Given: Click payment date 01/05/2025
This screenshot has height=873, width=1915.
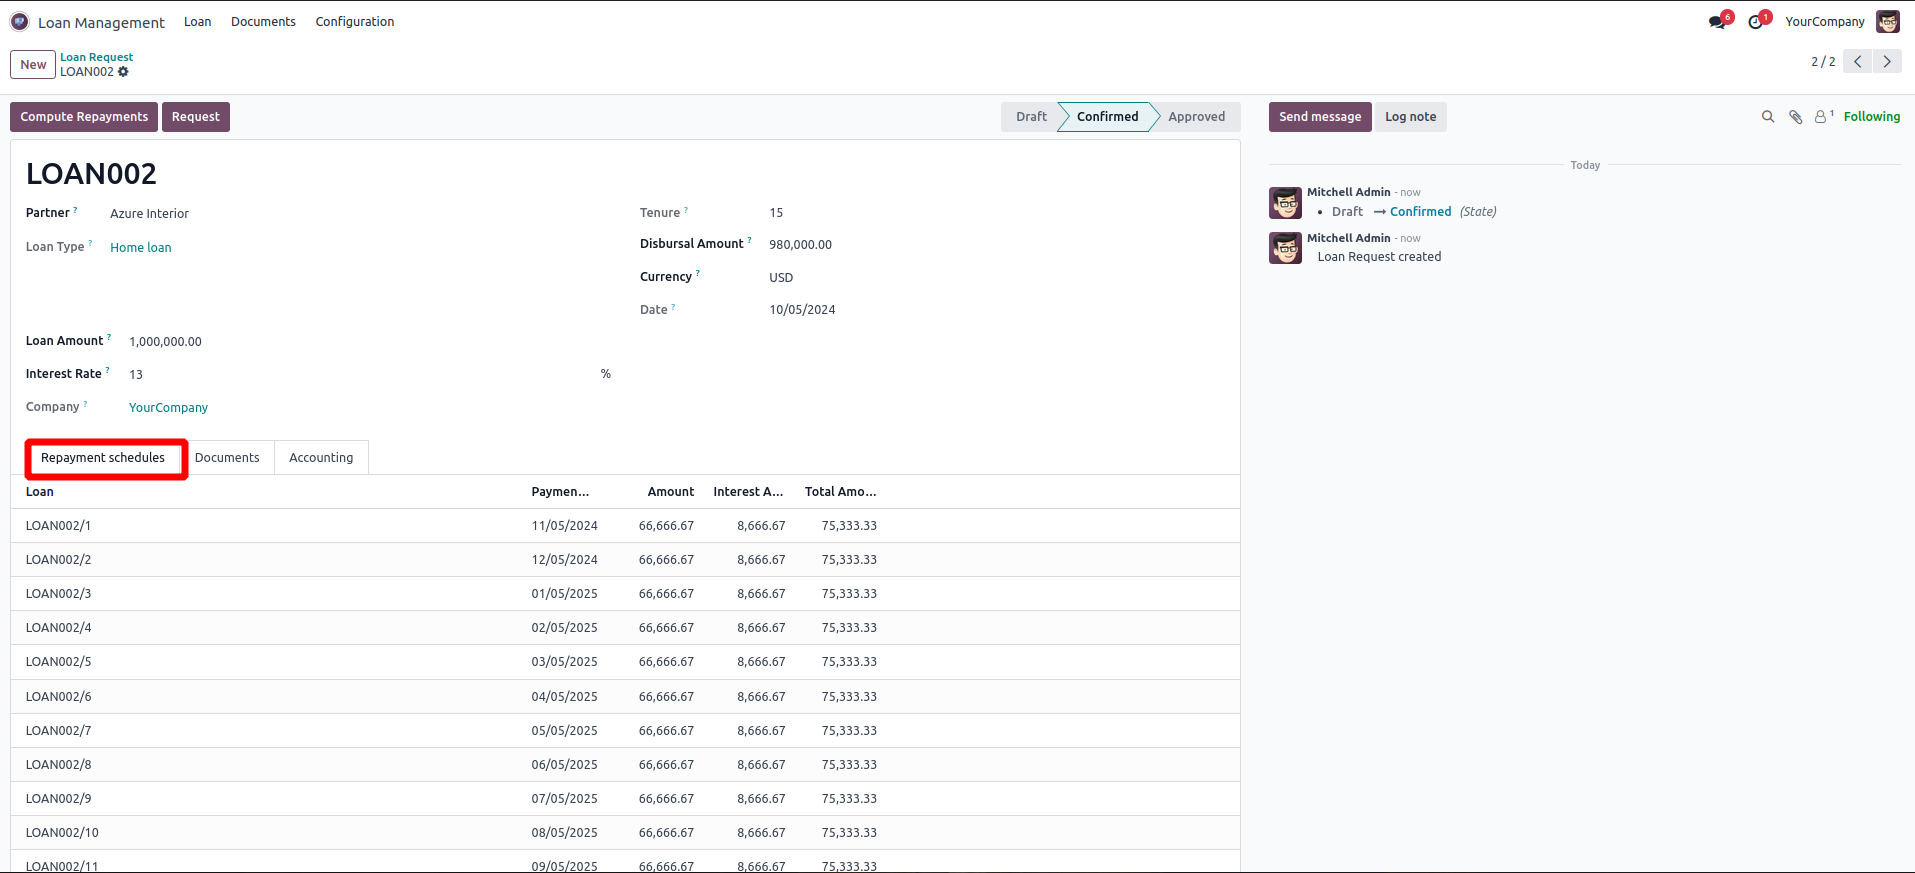Looking at the screenshot, I should (x=564, y=594).
